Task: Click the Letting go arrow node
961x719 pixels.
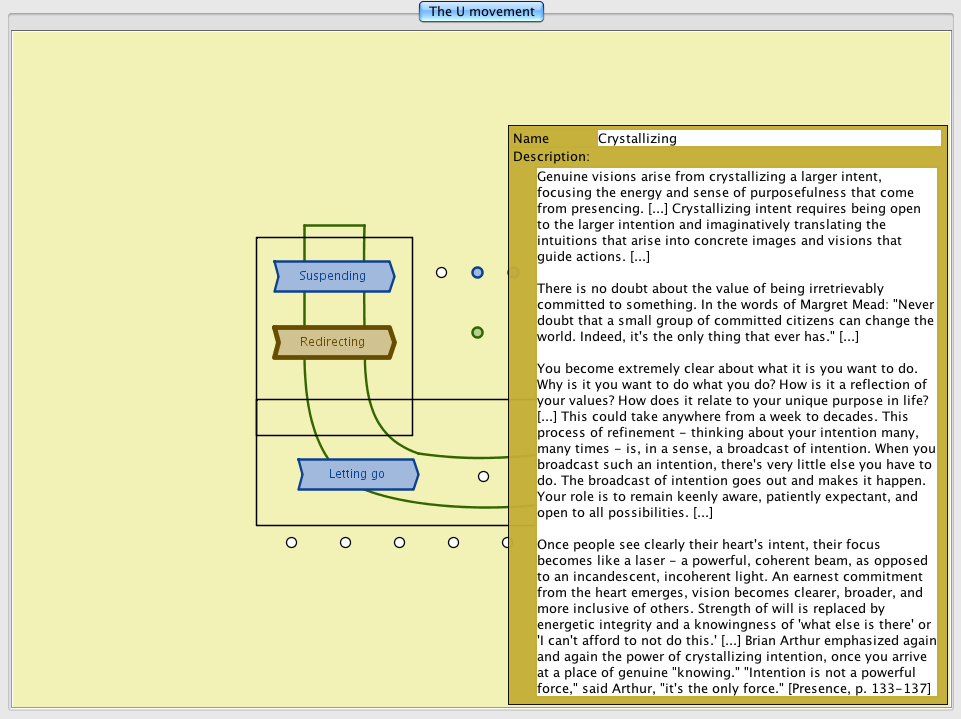Action: [x=357, y=474]
